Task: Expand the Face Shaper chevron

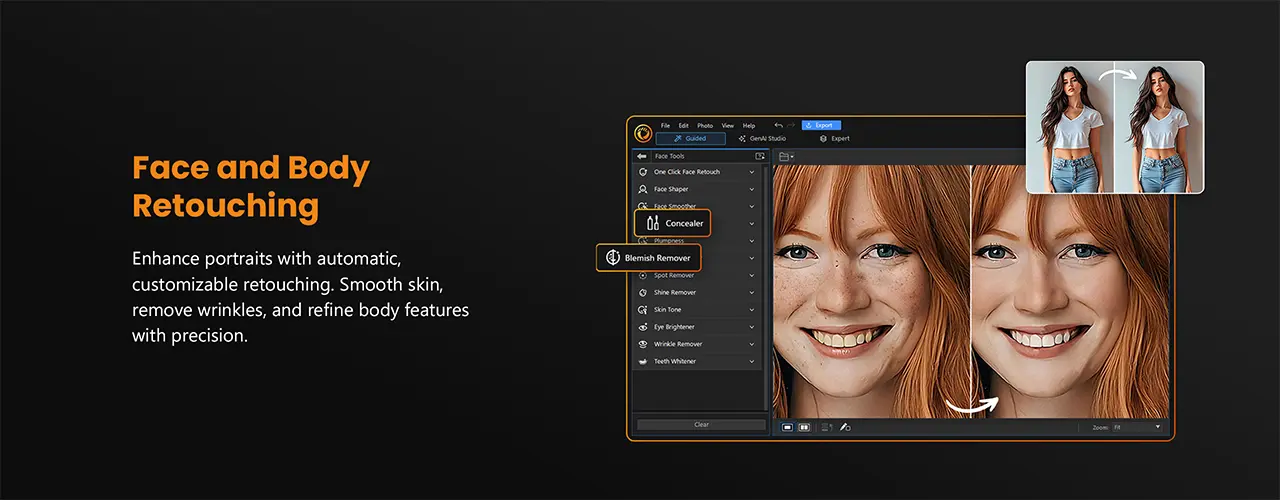Action: point(752,189)
